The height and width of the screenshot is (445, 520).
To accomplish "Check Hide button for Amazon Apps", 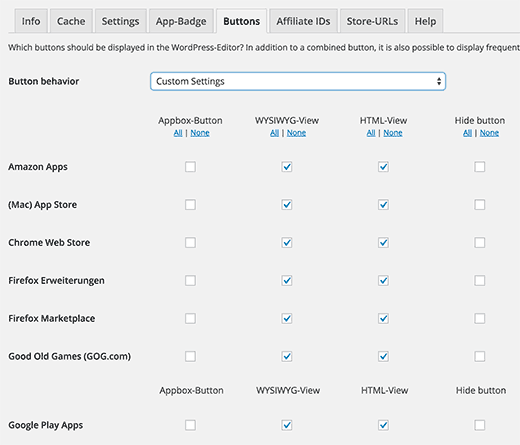I will pyautogui.click(x=480, y=167).
